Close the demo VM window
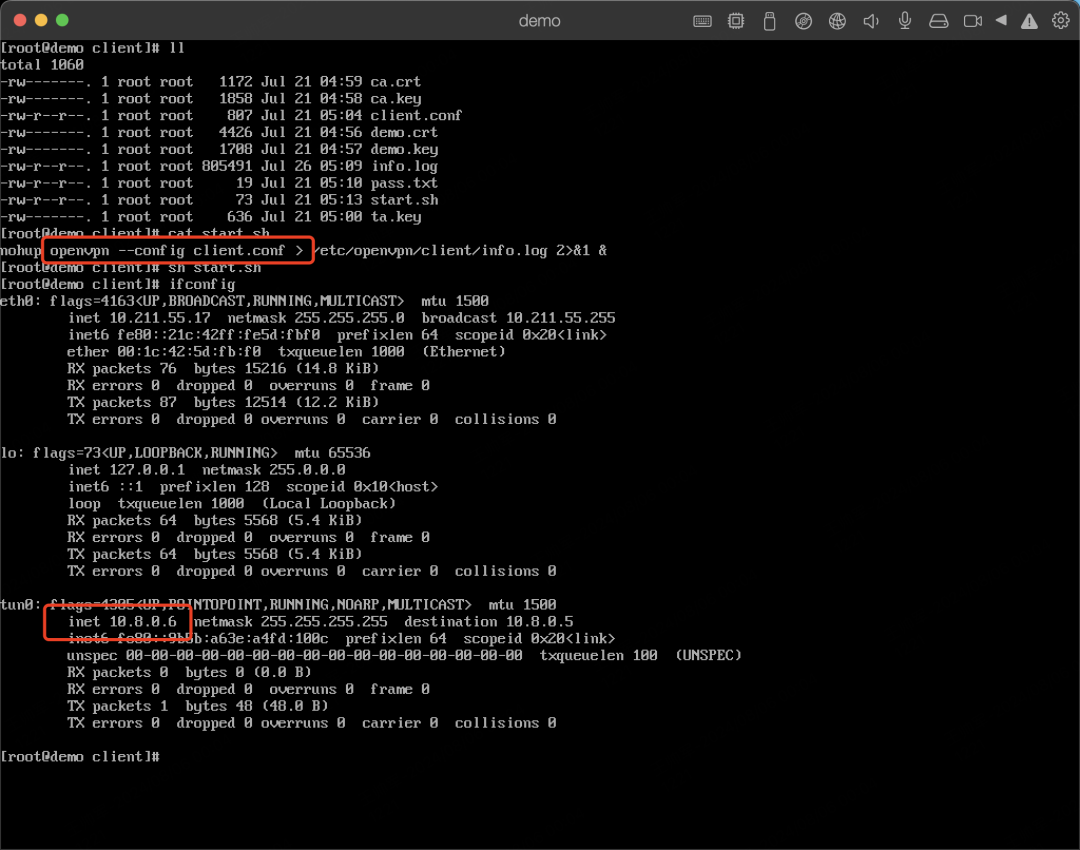The image size is (1080, 850). click(19, 20)
